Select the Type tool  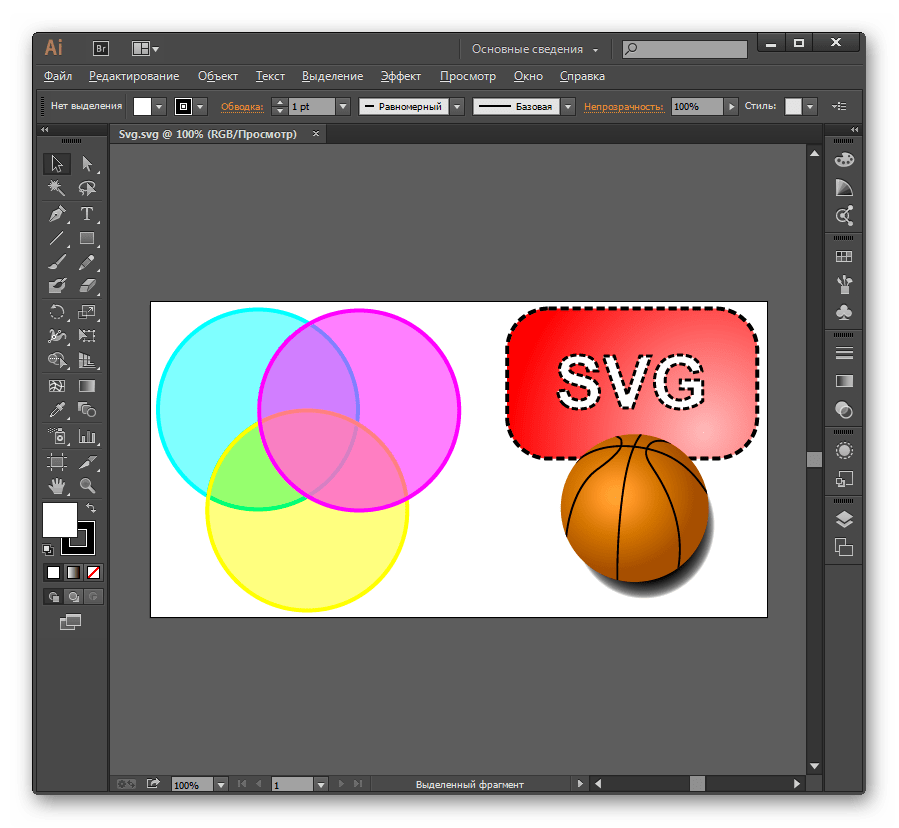87,213
